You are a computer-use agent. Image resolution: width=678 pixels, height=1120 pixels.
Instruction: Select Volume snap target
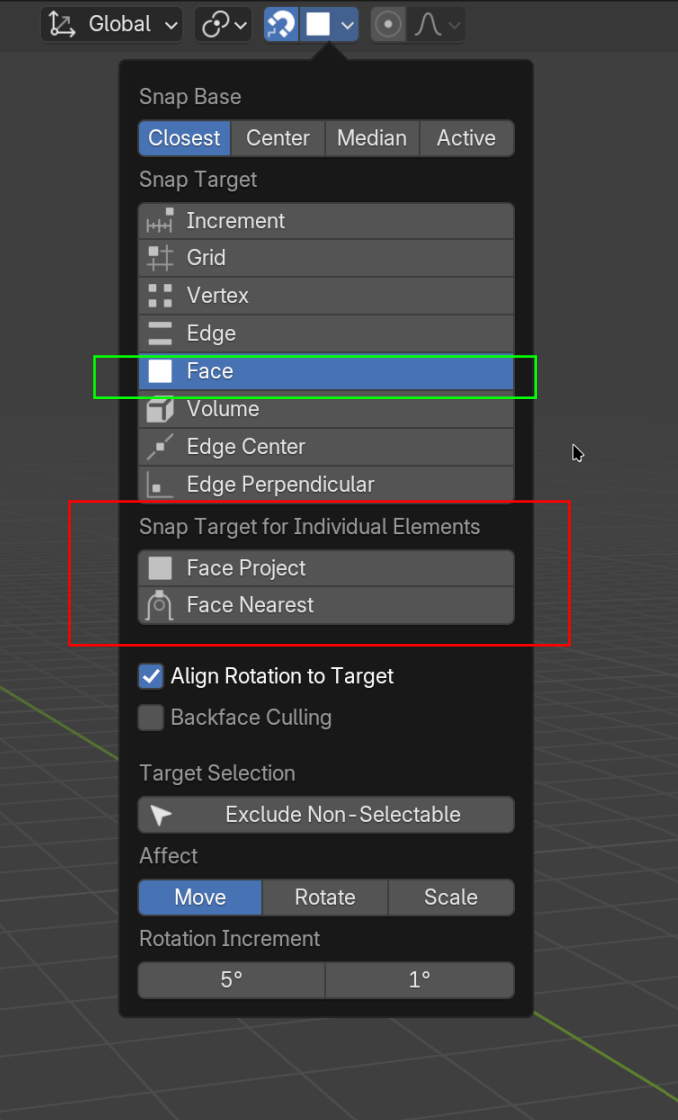pyautogui.click(x=326, y=409)
